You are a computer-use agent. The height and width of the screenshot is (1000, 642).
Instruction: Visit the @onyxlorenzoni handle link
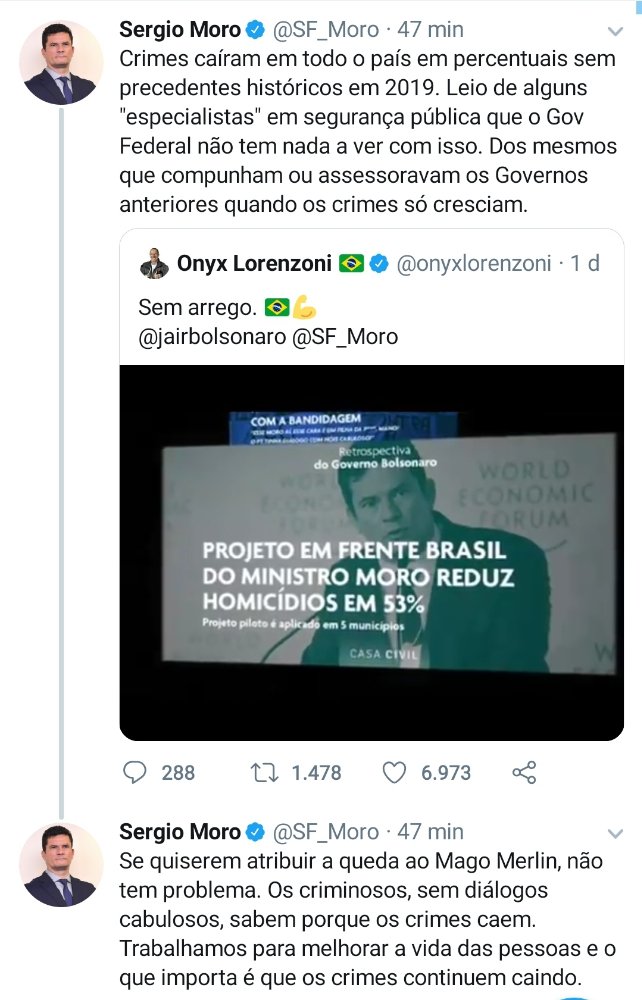tap(474, 264)
